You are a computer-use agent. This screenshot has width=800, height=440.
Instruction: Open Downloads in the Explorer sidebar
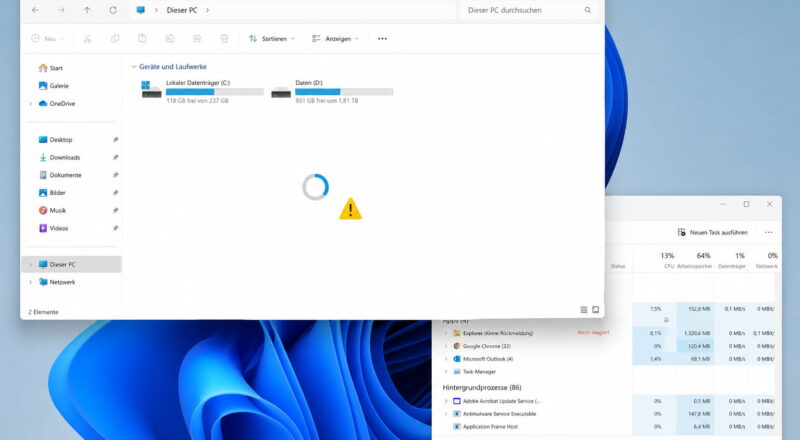tap(65, 157)
